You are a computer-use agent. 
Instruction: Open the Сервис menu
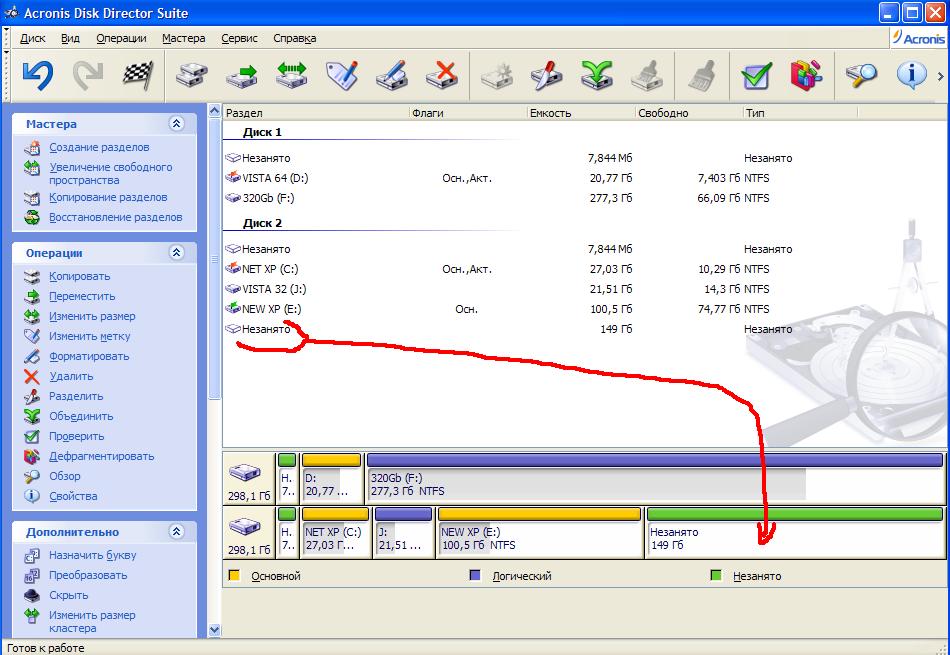[x=239, y=38]
